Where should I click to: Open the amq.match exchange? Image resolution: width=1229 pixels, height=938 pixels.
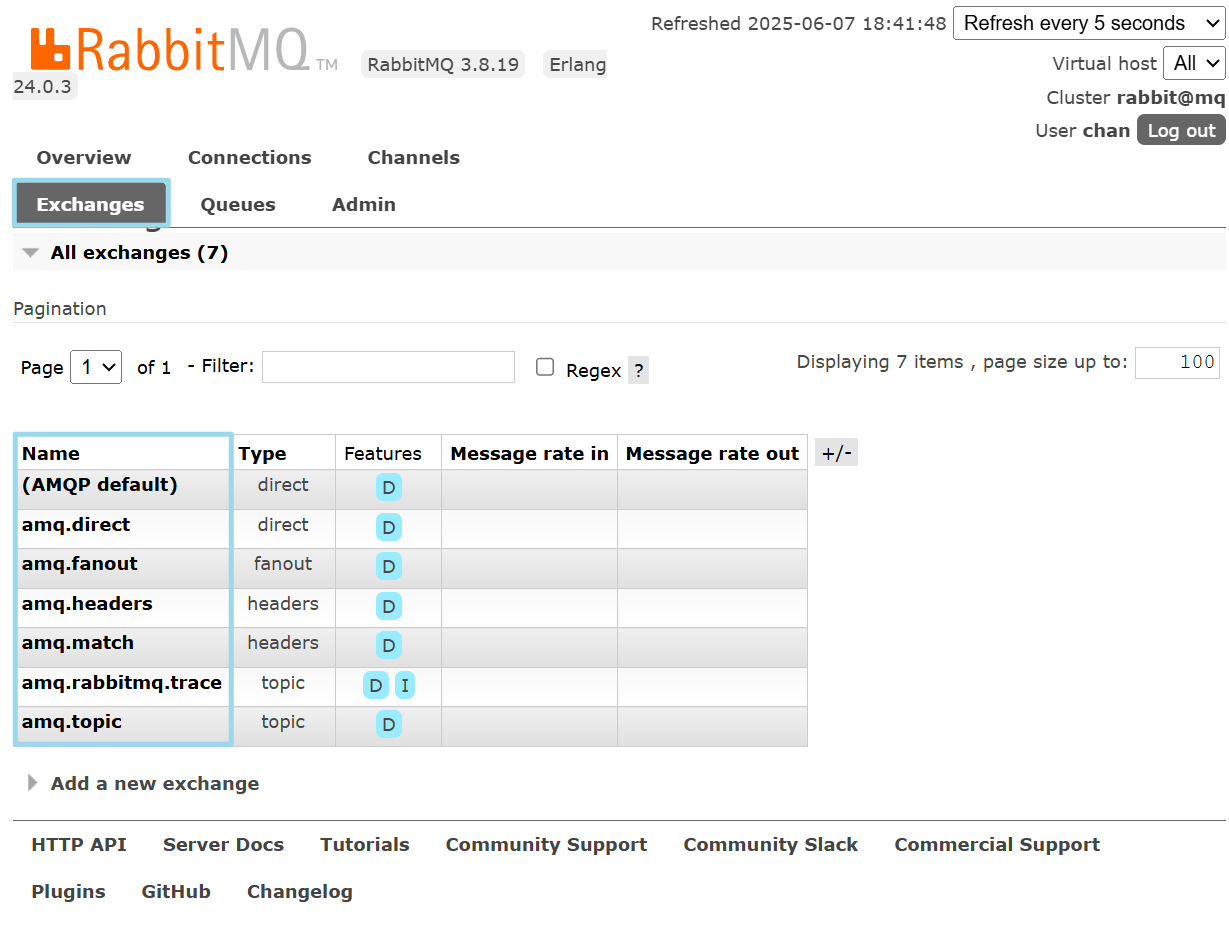[78, 643]
